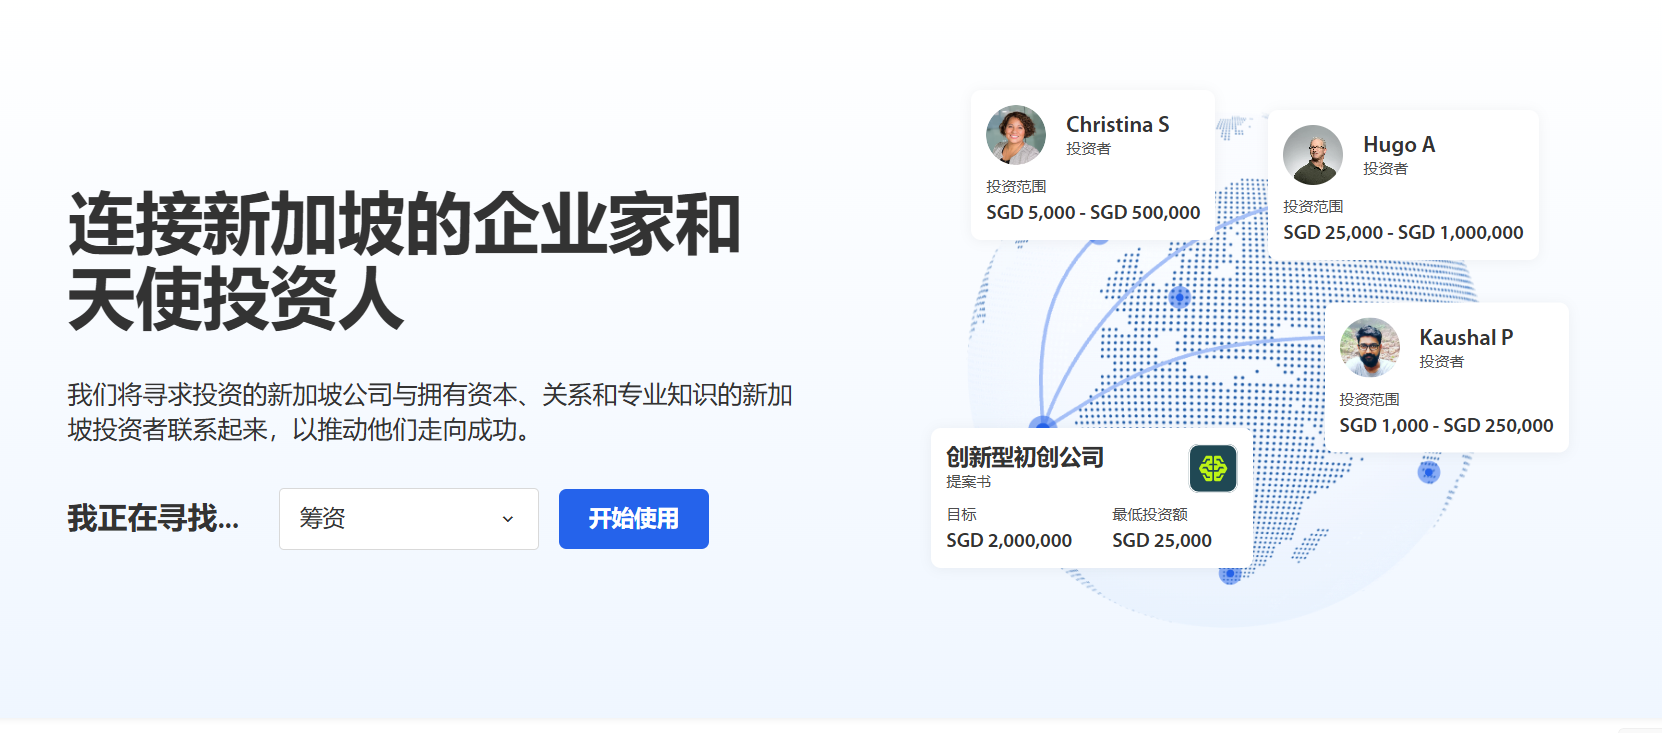The height and width of the screenshot is (733, 1662).
Task: Click the blue map marker below Christina's card
Action: [1179, 296]
